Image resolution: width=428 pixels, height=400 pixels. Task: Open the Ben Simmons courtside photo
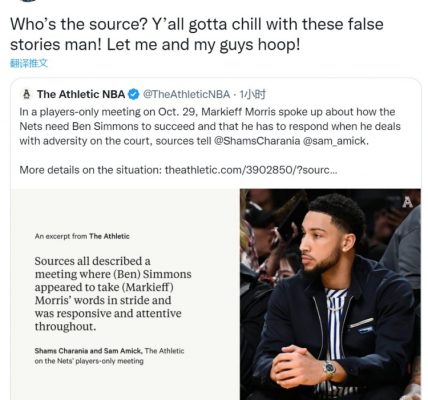(330, 294)
